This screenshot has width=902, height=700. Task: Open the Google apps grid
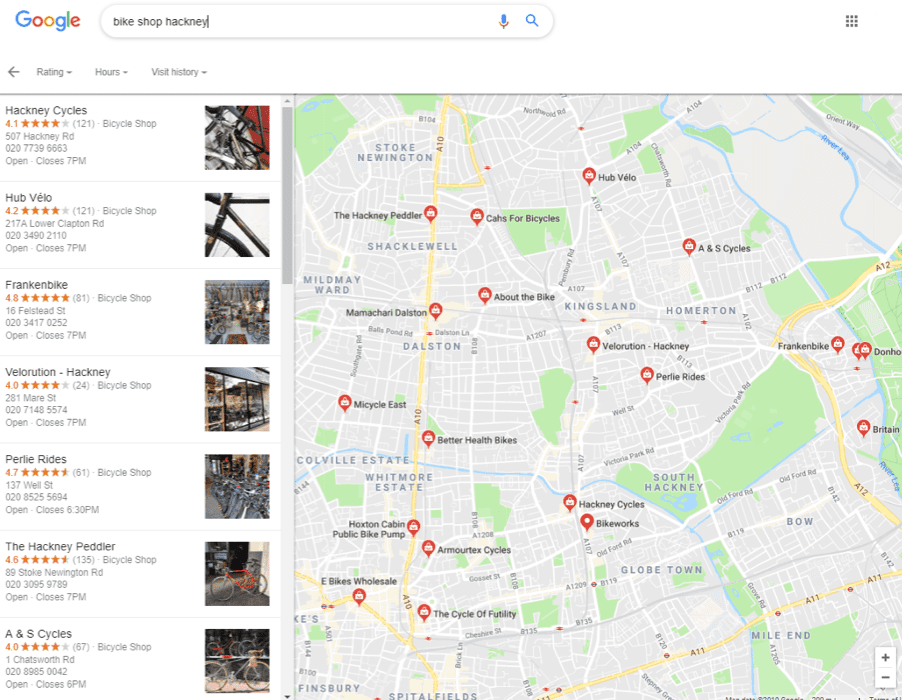point(851,21)
